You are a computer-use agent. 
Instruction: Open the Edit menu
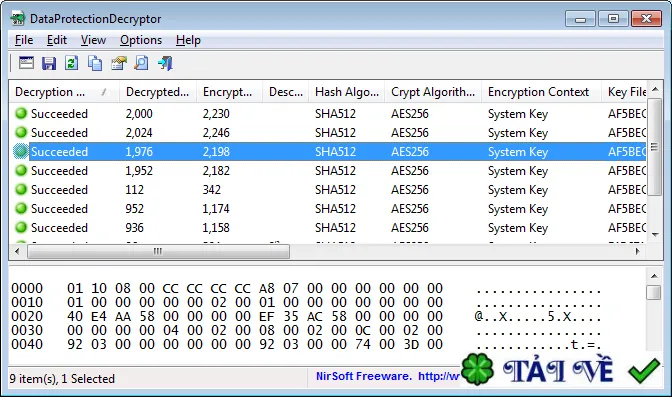pos(57,40)
